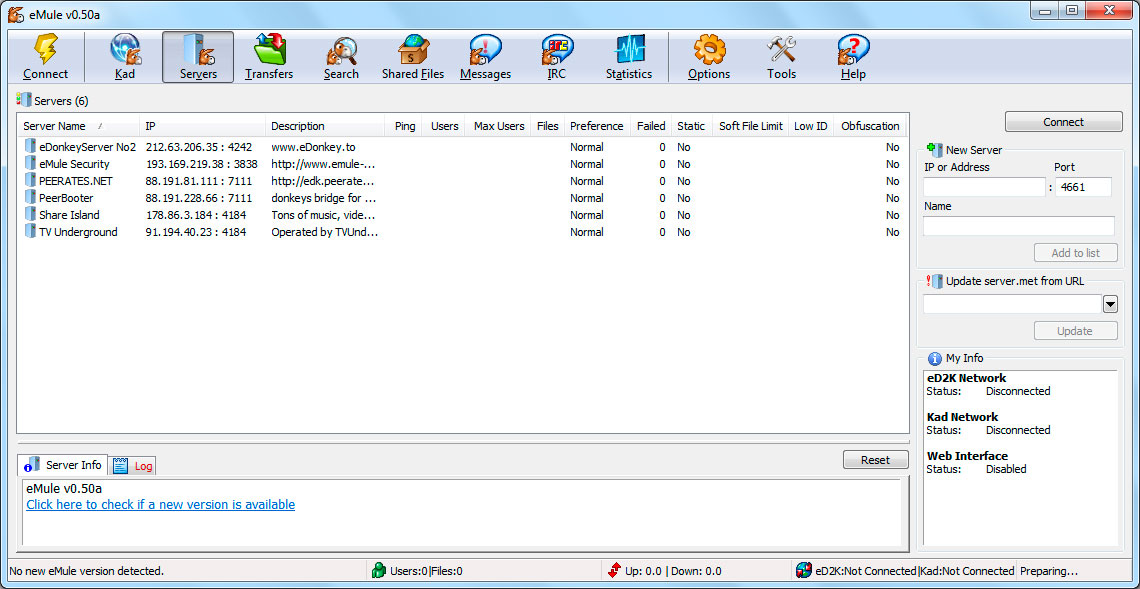The width and height of the screenshot is (1140, 589).
Task: Select the PEERATES.NET server row
Action: (462, 181)
